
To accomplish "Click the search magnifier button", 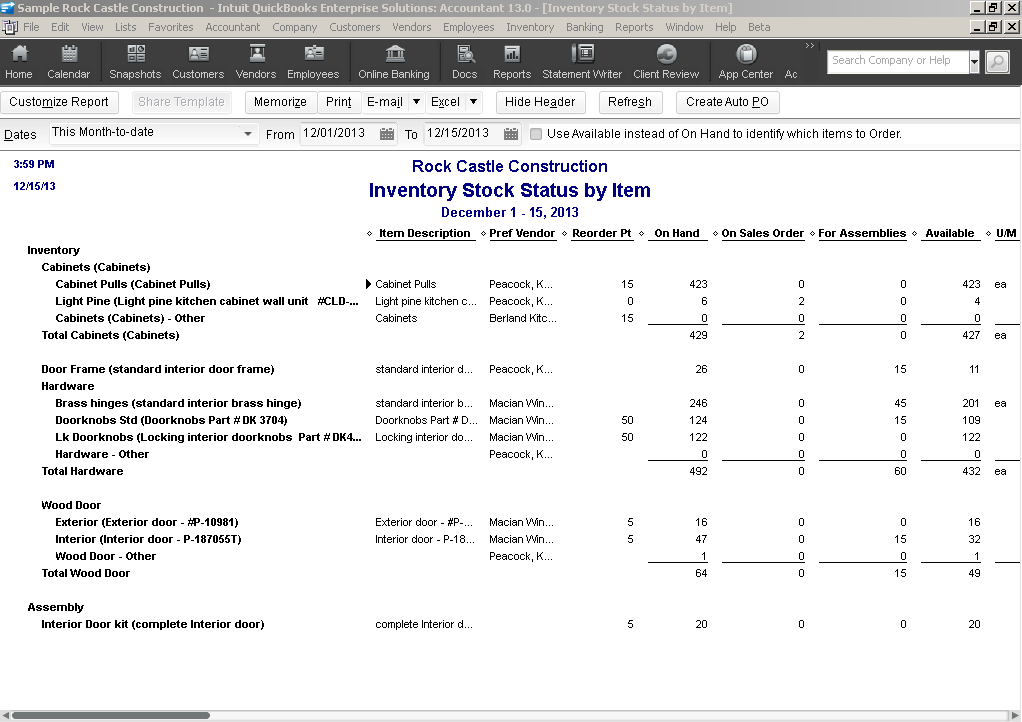I will click(x=997, y=62).
